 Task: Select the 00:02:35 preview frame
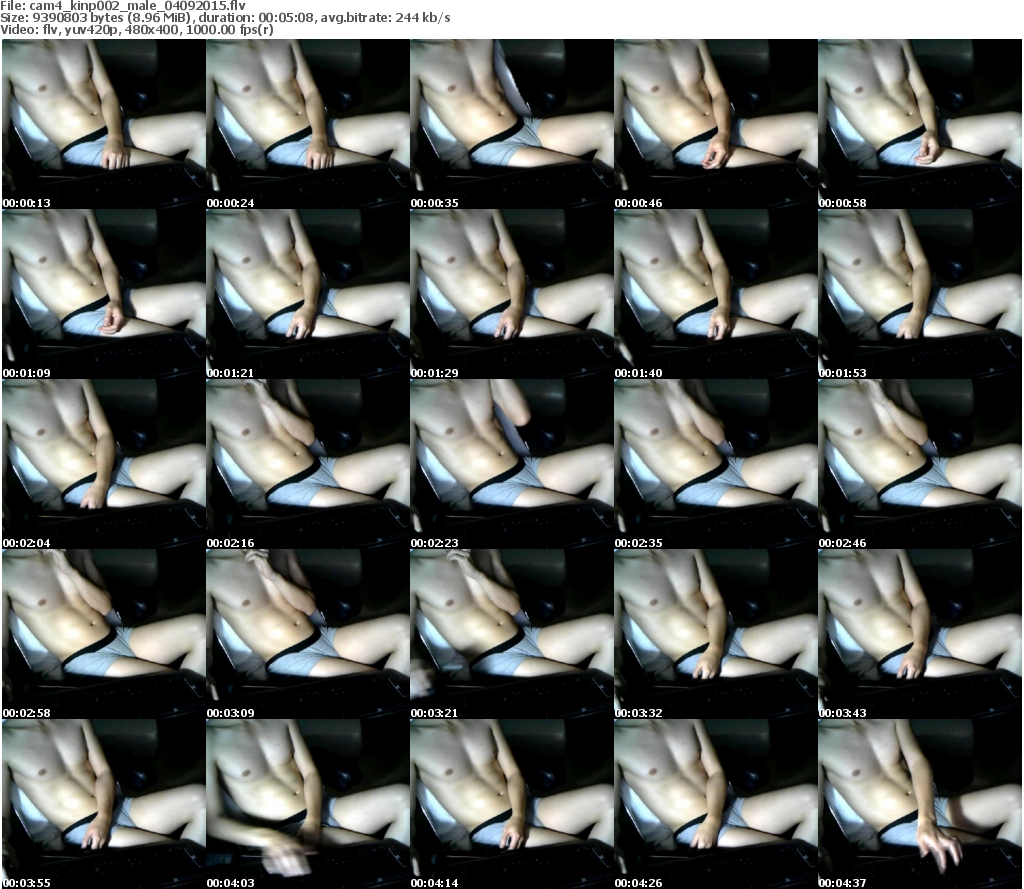point(716,464)
